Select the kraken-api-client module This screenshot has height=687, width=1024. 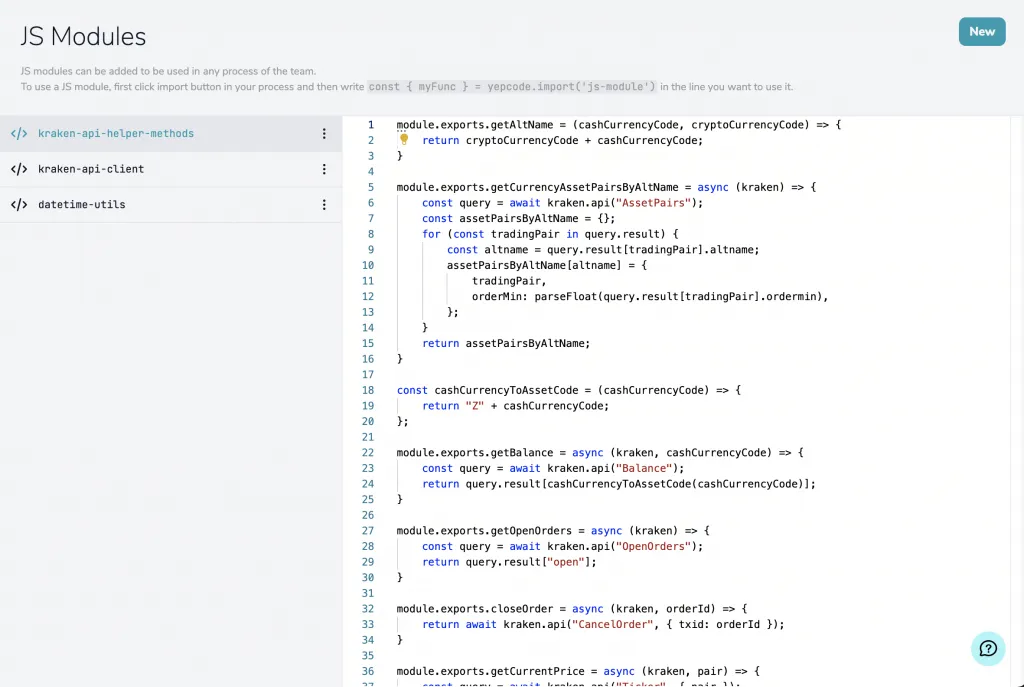(x=91, y=169)
